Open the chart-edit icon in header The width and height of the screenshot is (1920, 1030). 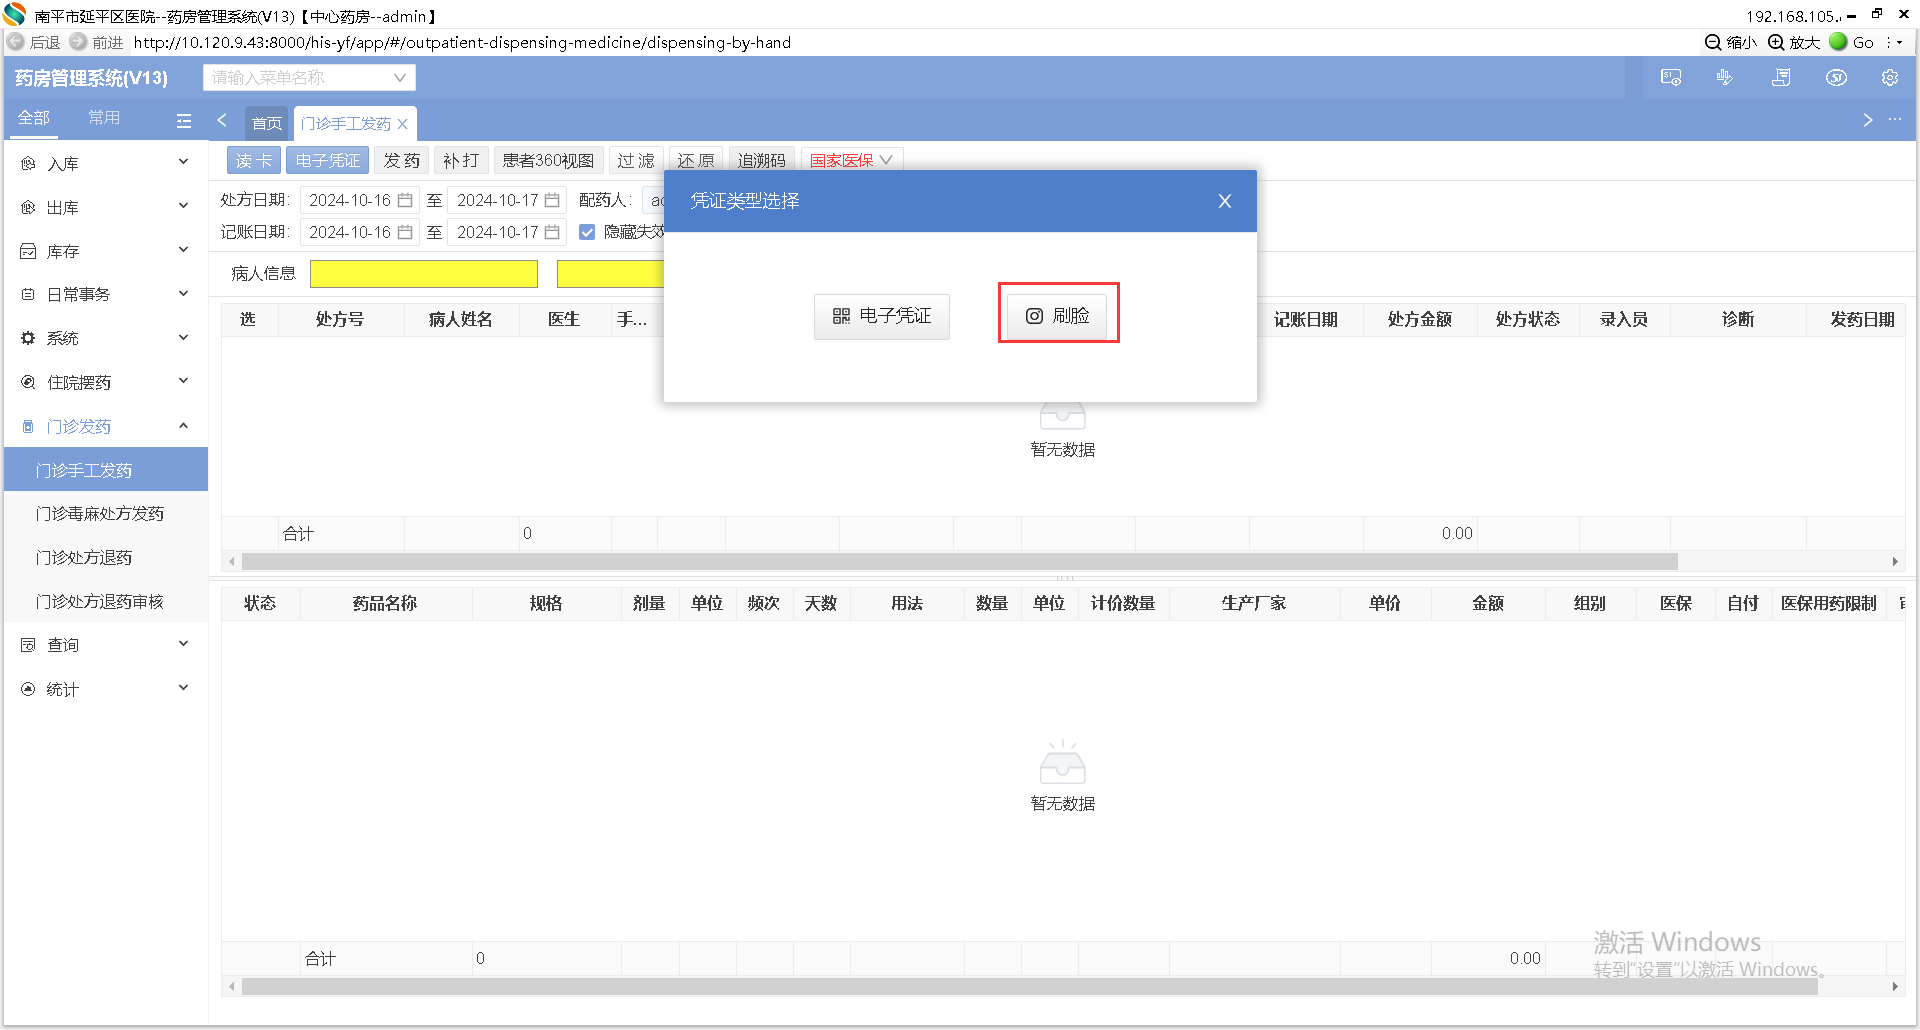pos(1725,78)
